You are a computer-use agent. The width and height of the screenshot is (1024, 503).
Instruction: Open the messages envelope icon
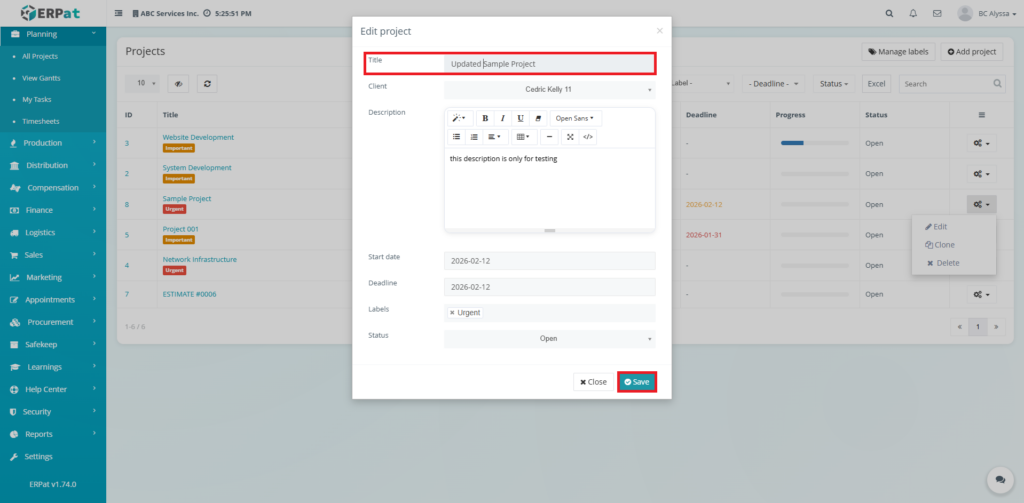[937, 13]
